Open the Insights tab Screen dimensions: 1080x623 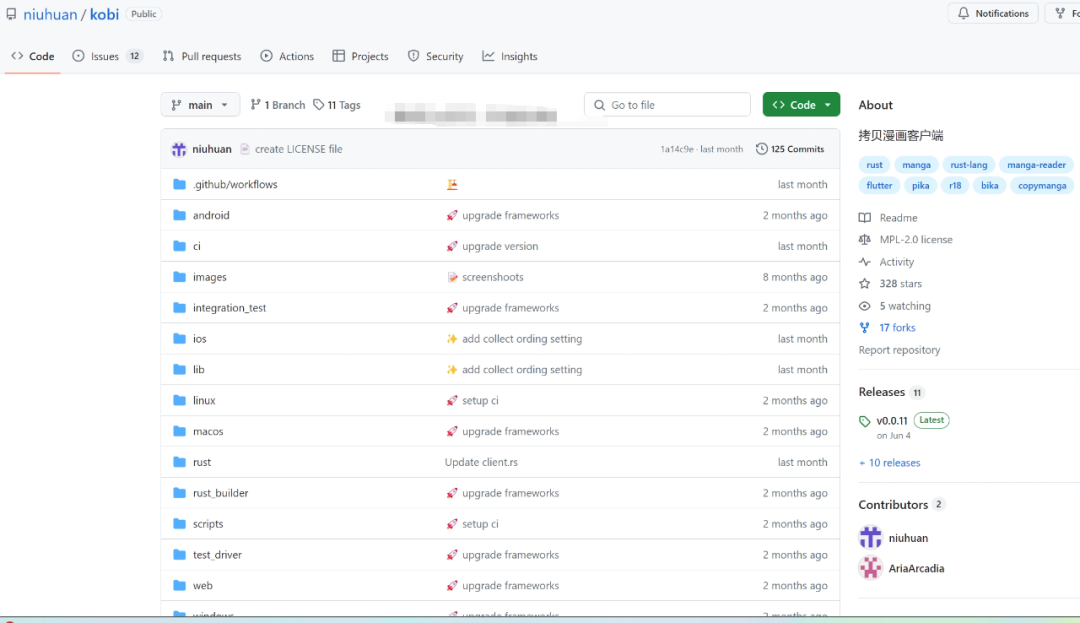(x=510, y=56)
